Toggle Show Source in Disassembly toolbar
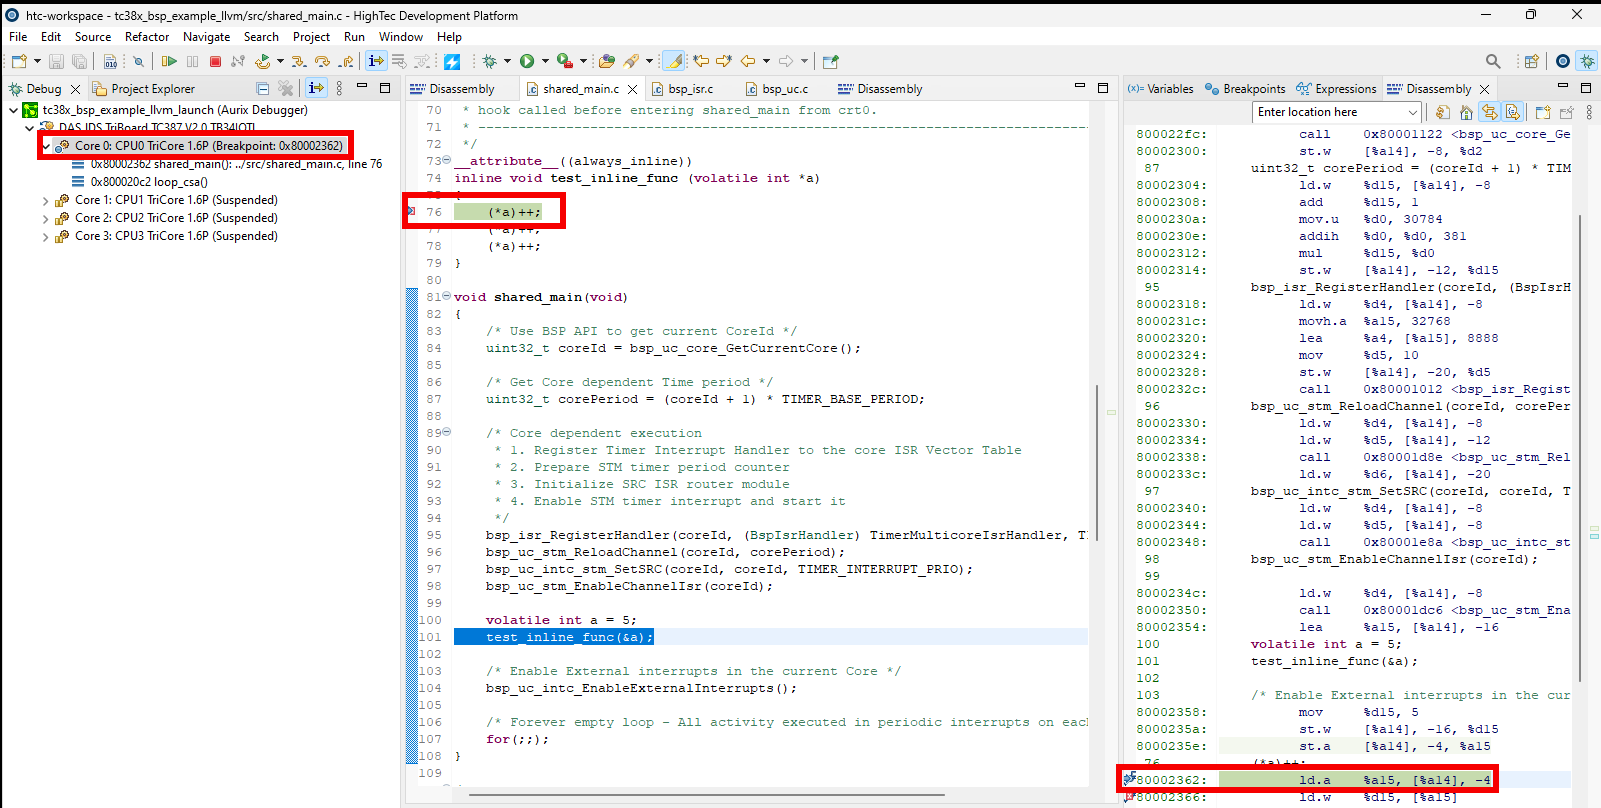 click(1513, 112)
